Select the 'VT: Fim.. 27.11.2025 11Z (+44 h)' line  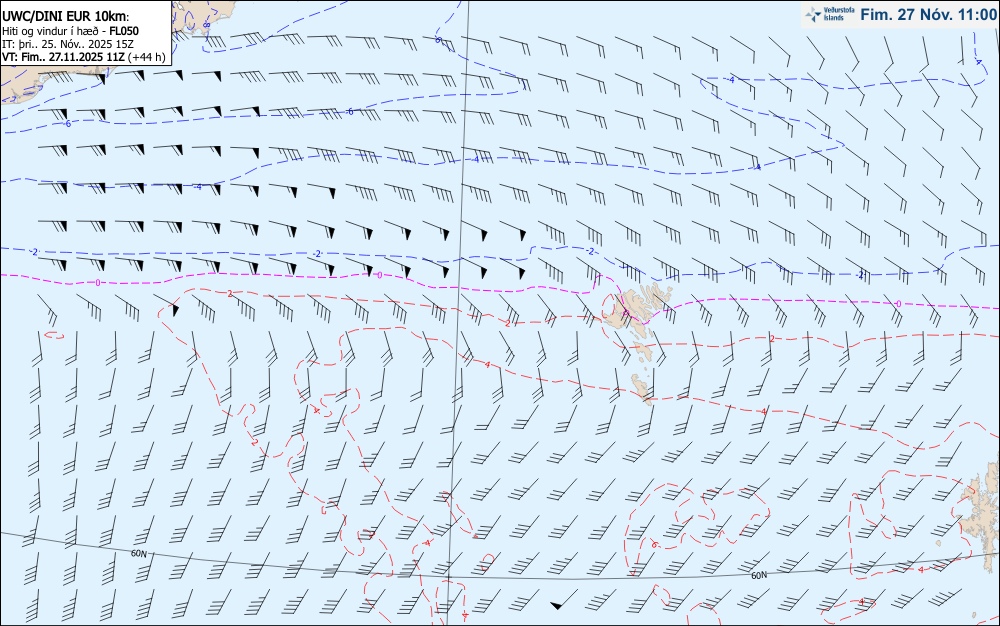(x=84, y=57)
